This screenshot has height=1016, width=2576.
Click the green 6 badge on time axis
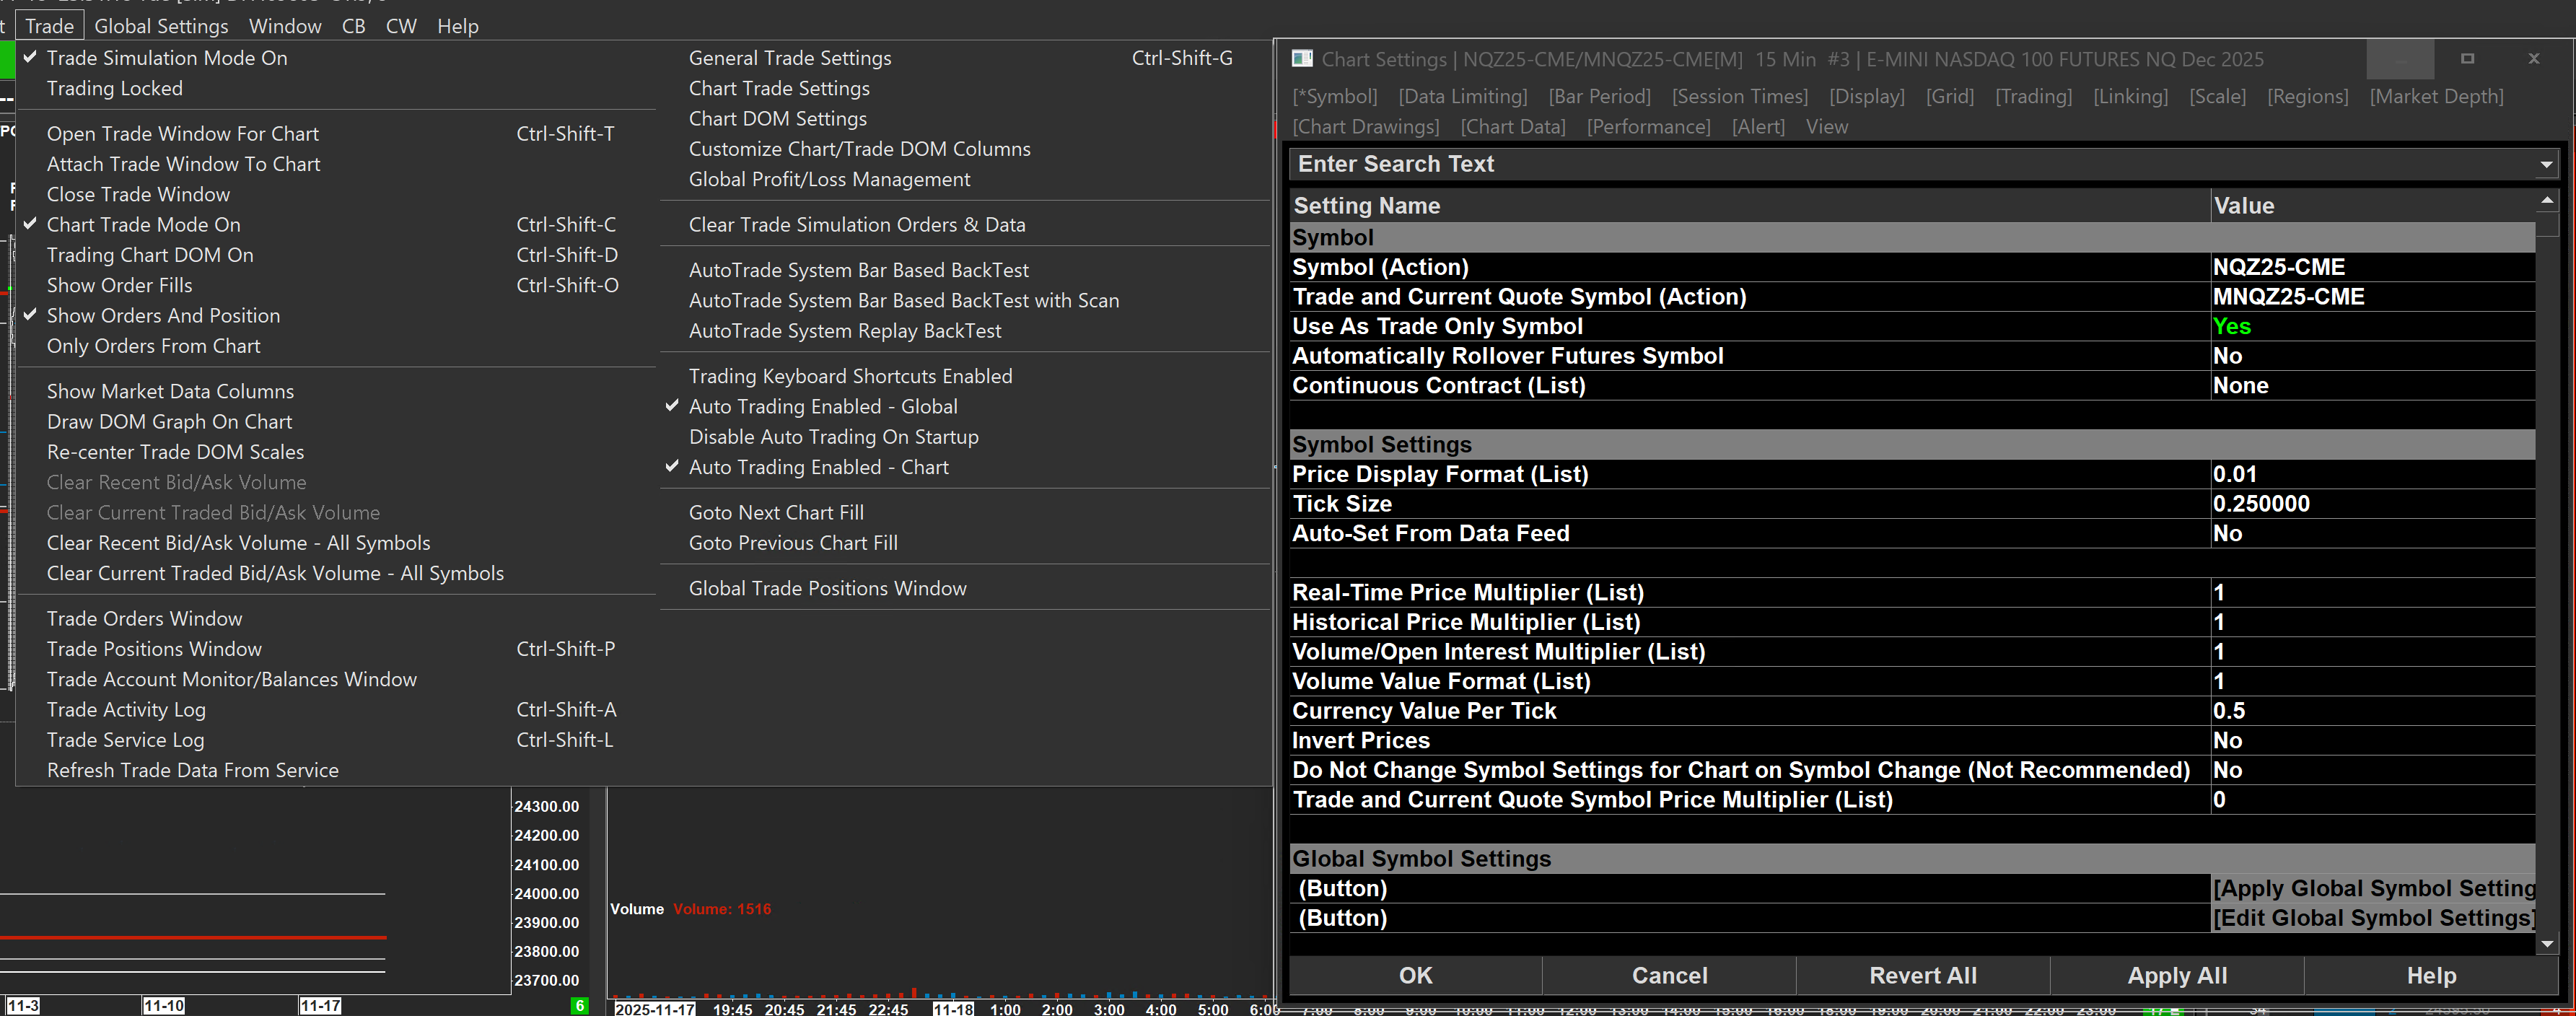point(579,1006)
